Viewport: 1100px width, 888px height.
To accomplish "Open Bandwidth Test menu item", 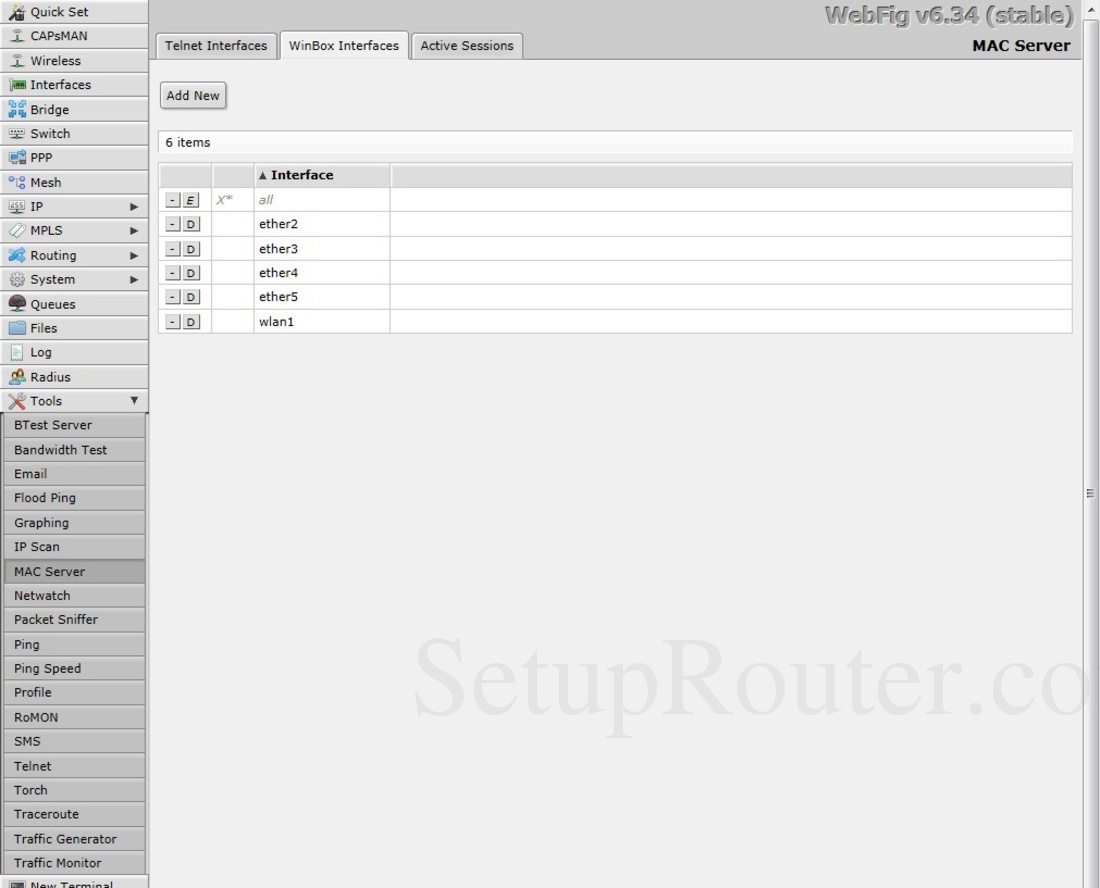I will [x=74, y=450].
